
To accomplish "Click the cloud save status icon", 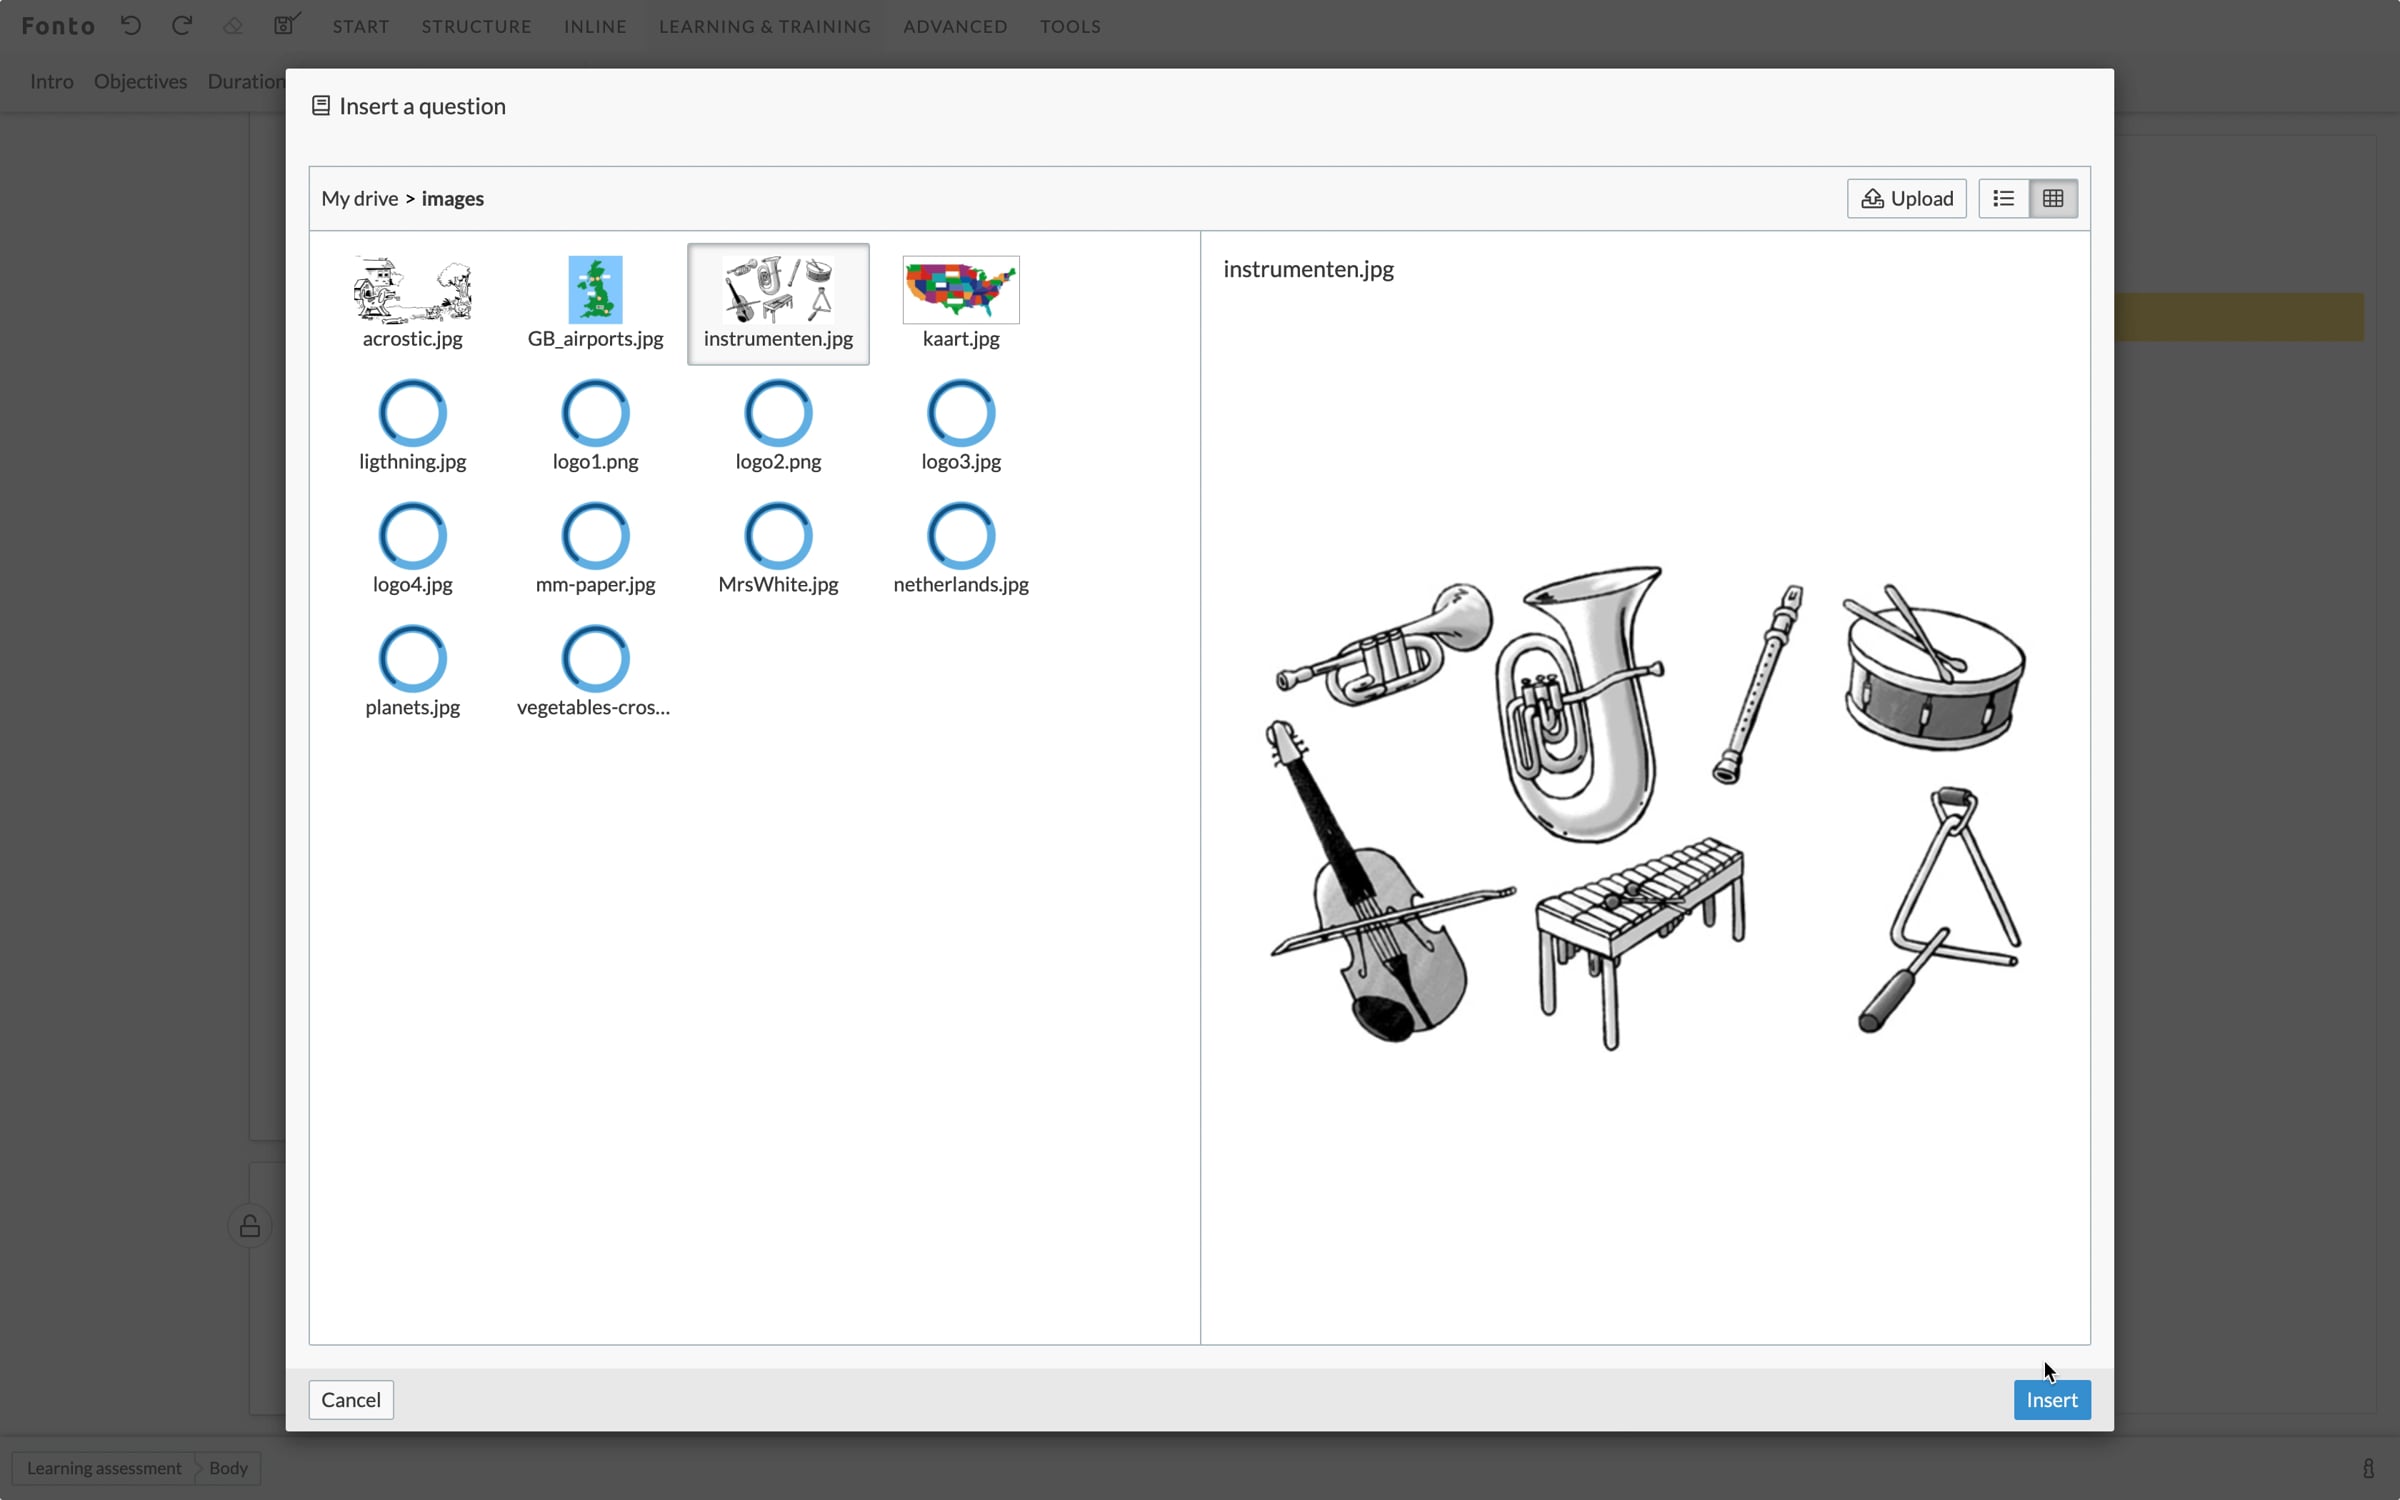I will [232, 26].
